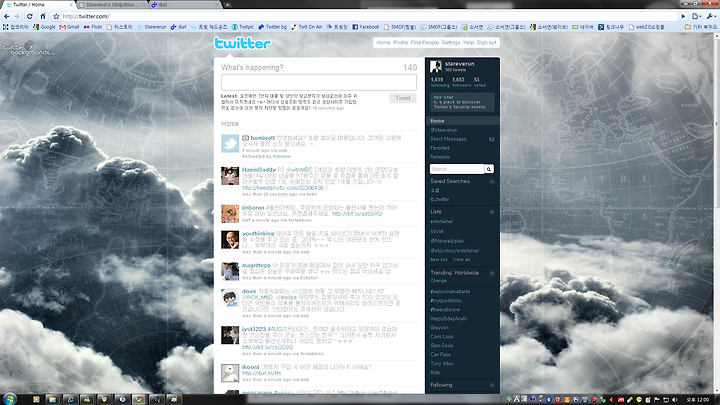Open the Flickr bookmark
This screenshot has width=720, height=405.
pyautogui.click(x=93, y=27)
